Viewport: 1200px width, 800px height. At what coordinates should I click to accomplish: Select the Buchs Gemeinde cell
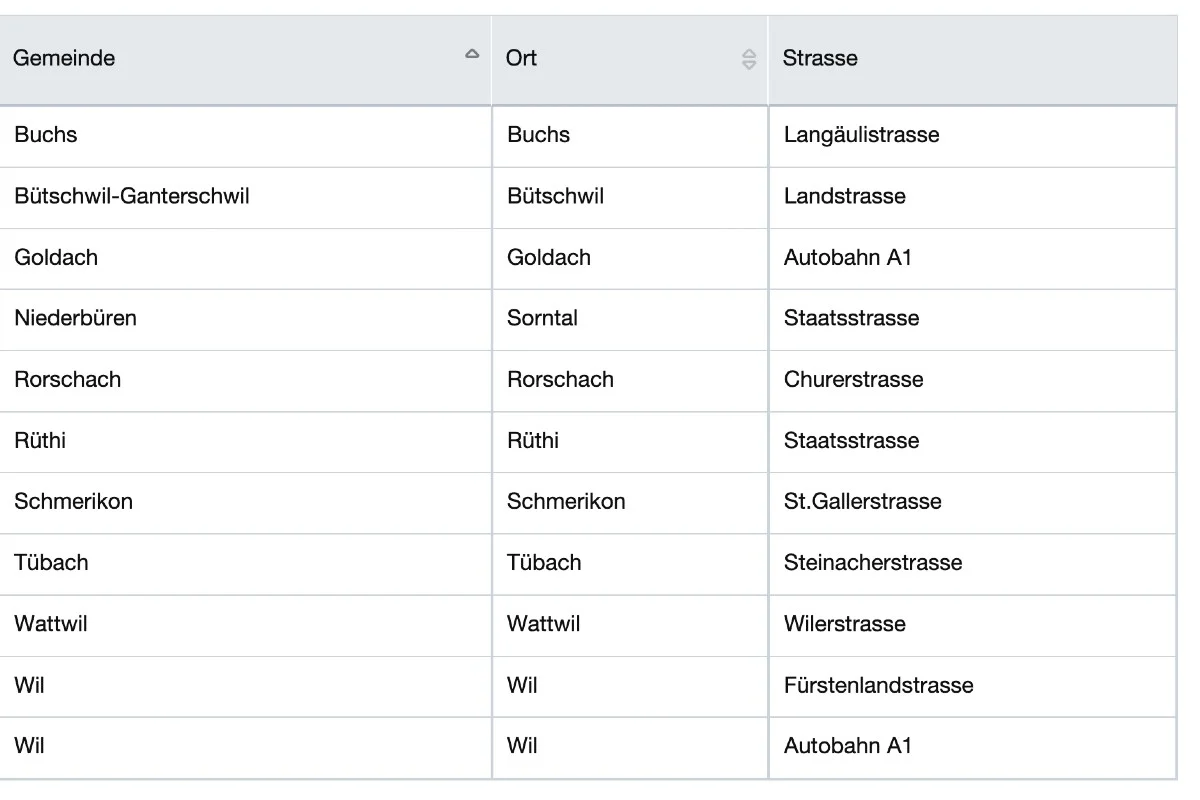pos(245,136)
